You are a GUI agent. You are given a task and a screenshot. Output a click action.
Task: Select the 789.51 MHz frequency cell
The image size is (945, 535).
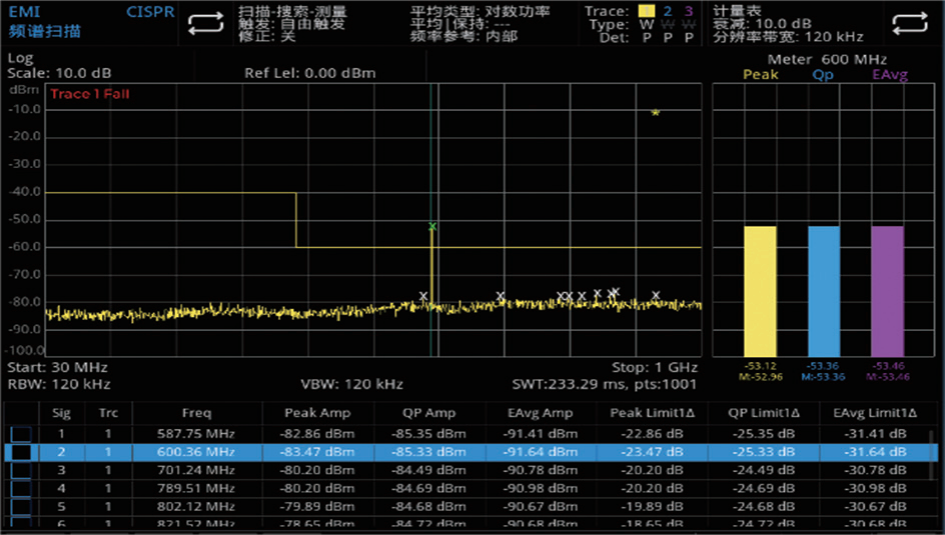[x=196, y=488]
